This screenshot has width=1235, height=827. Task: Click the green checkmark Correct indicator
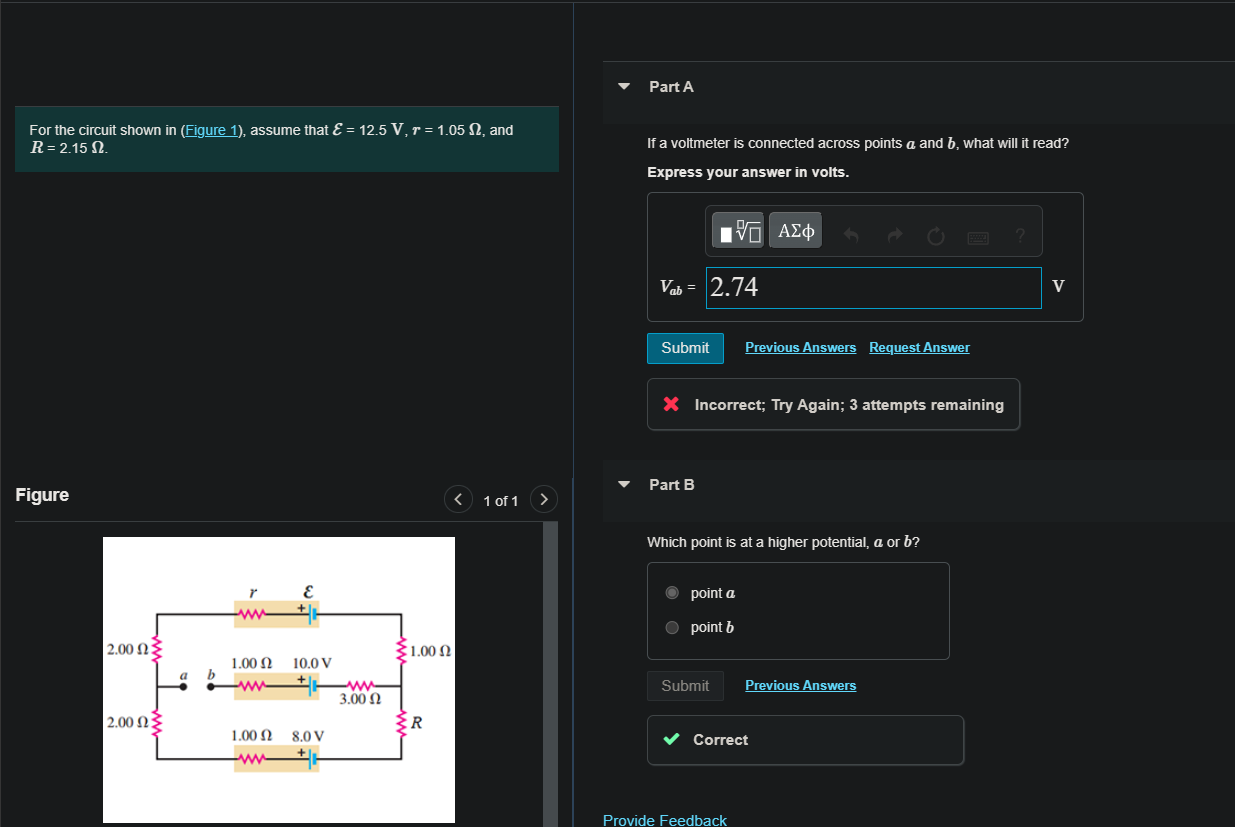672,740
